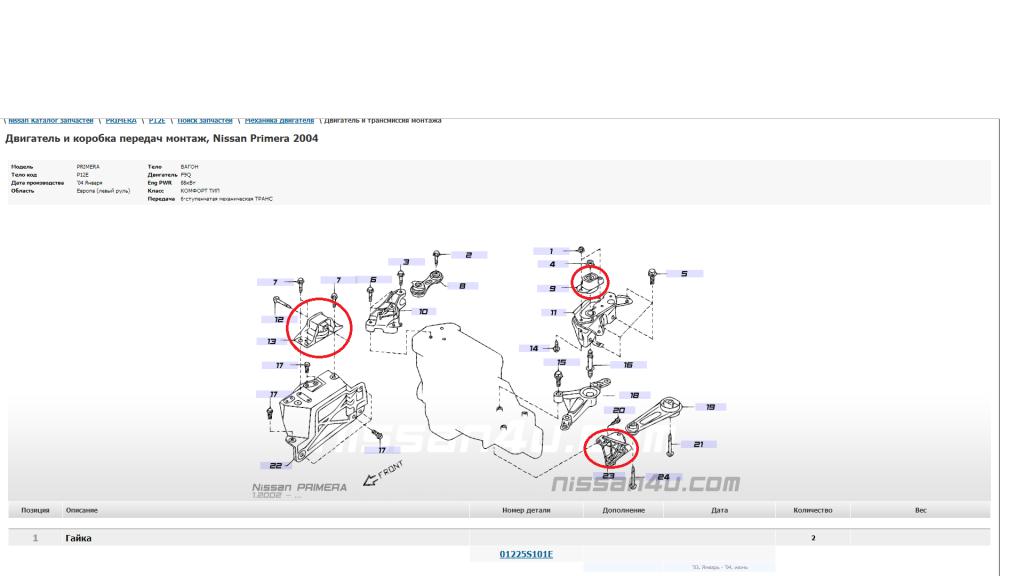Image resolution: width=1024 pixels, height=576 pixels.
Task: Pick callout label 14 on the diagram
Action: coord(534,348)
